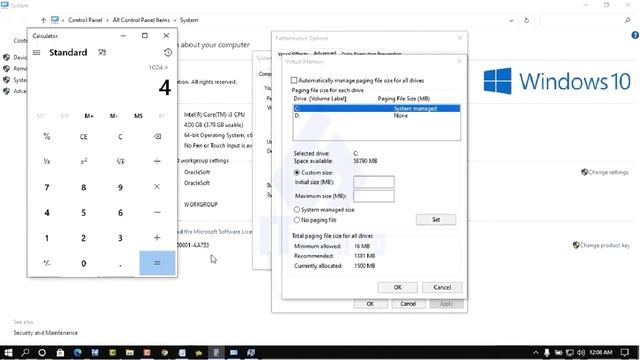Image resolution: width=640 pixels, height=360 pixels.
Task: Click the divide operator key
Action: [x=157, y=162]
